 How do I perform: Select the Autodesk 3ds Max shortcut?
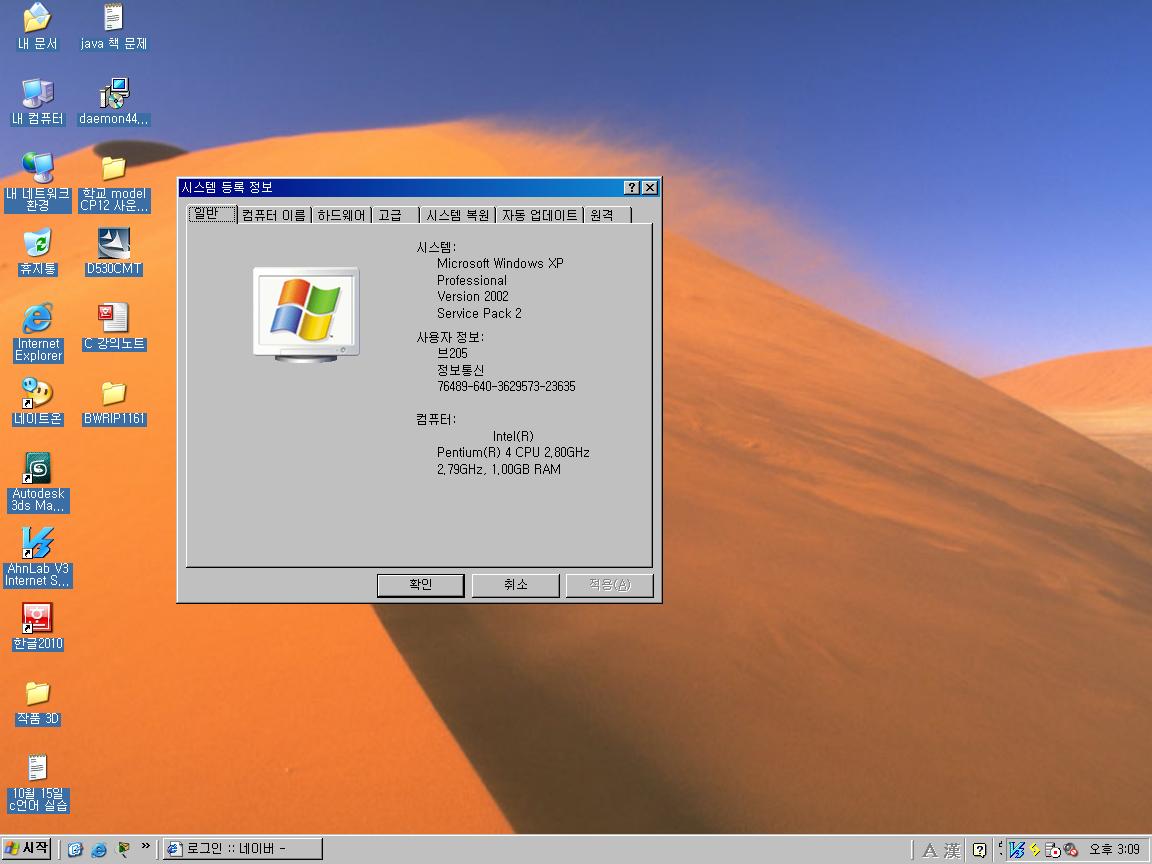click(x=38, y=470)
